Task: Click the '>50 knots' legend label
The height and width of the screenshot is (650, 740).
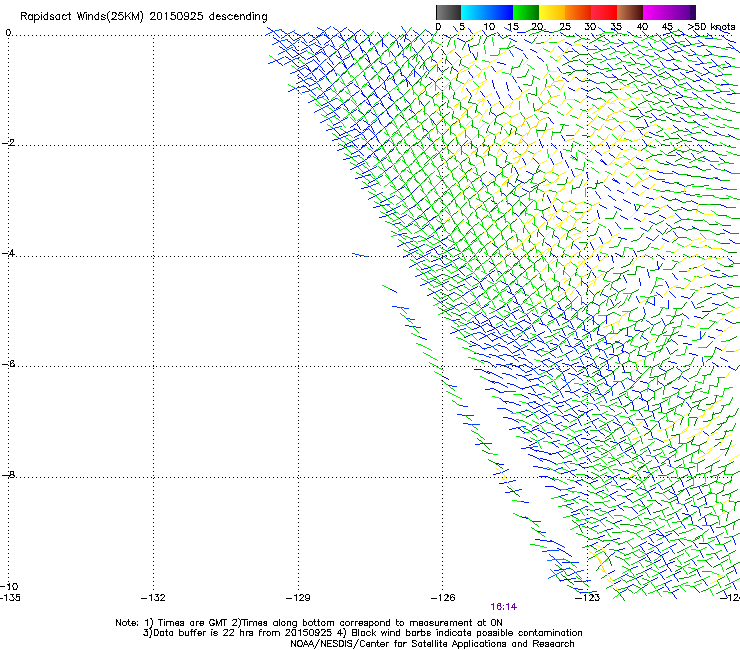Action: 712,27
